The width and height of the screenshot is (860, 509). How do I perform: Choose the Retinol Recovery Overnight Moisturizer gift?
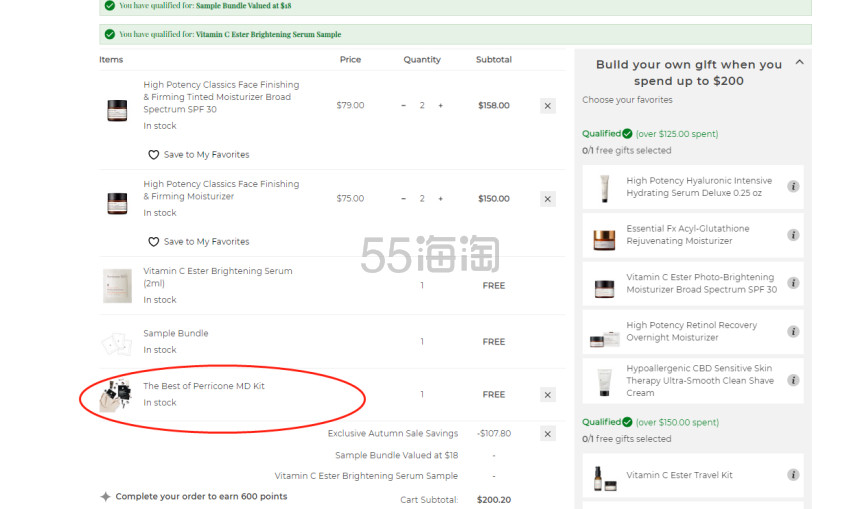tap(693, 332)
